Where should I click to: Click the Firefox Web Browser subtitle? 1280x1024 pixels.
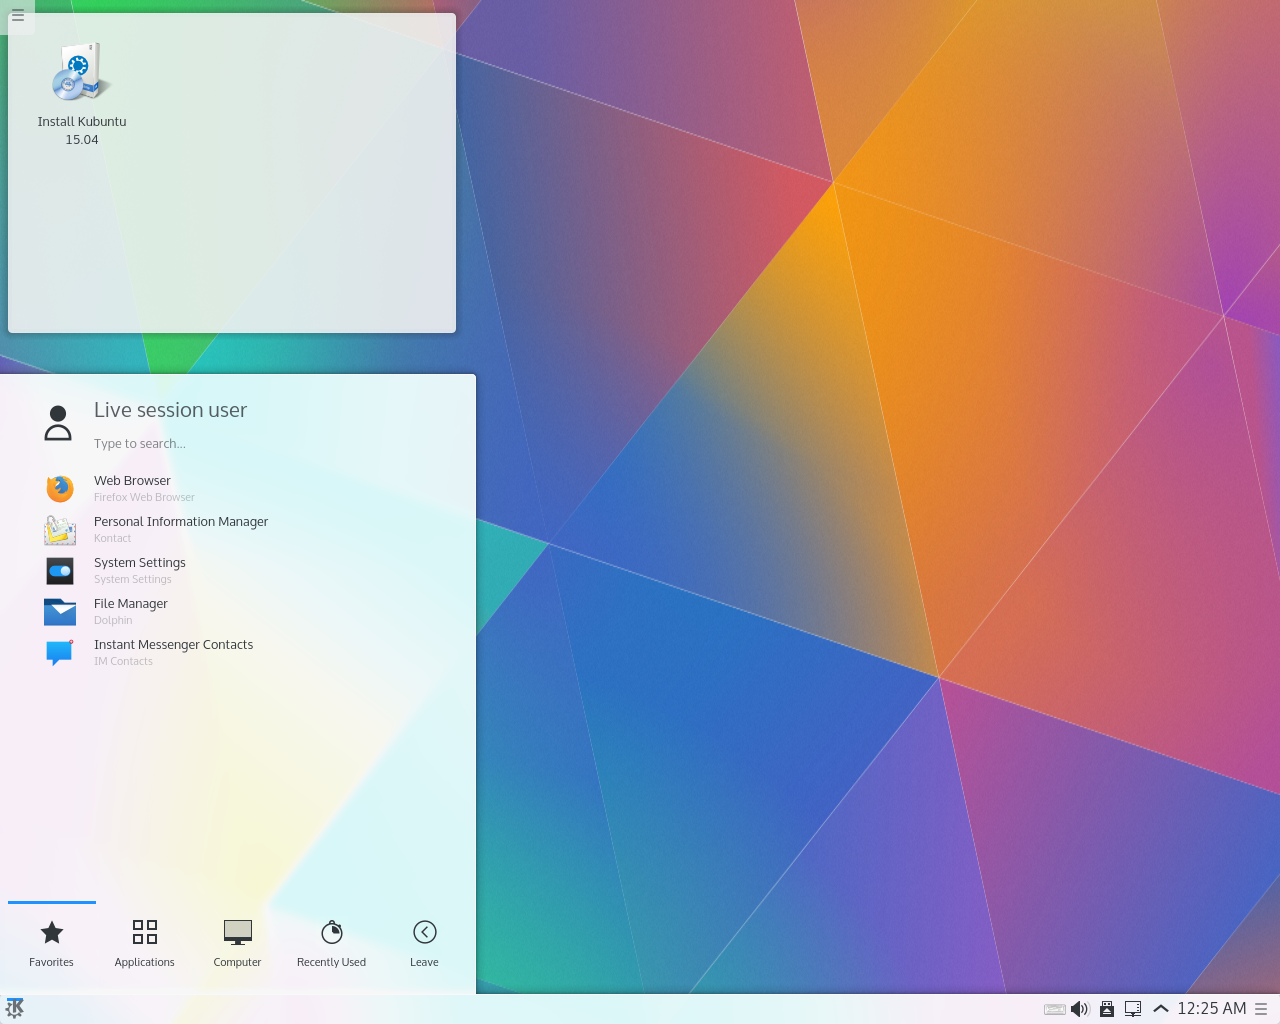(144, 497)
